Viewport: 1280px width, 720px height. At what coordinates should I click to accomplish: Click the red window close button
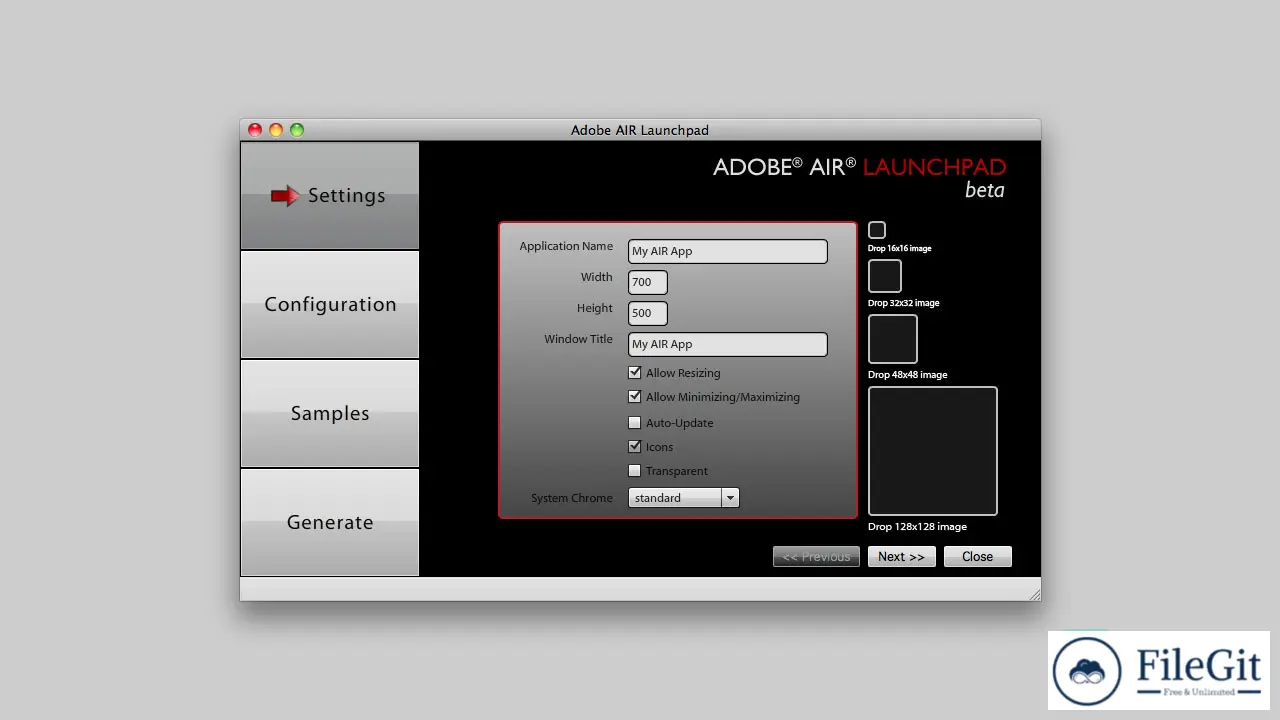(x=255, y=130)
